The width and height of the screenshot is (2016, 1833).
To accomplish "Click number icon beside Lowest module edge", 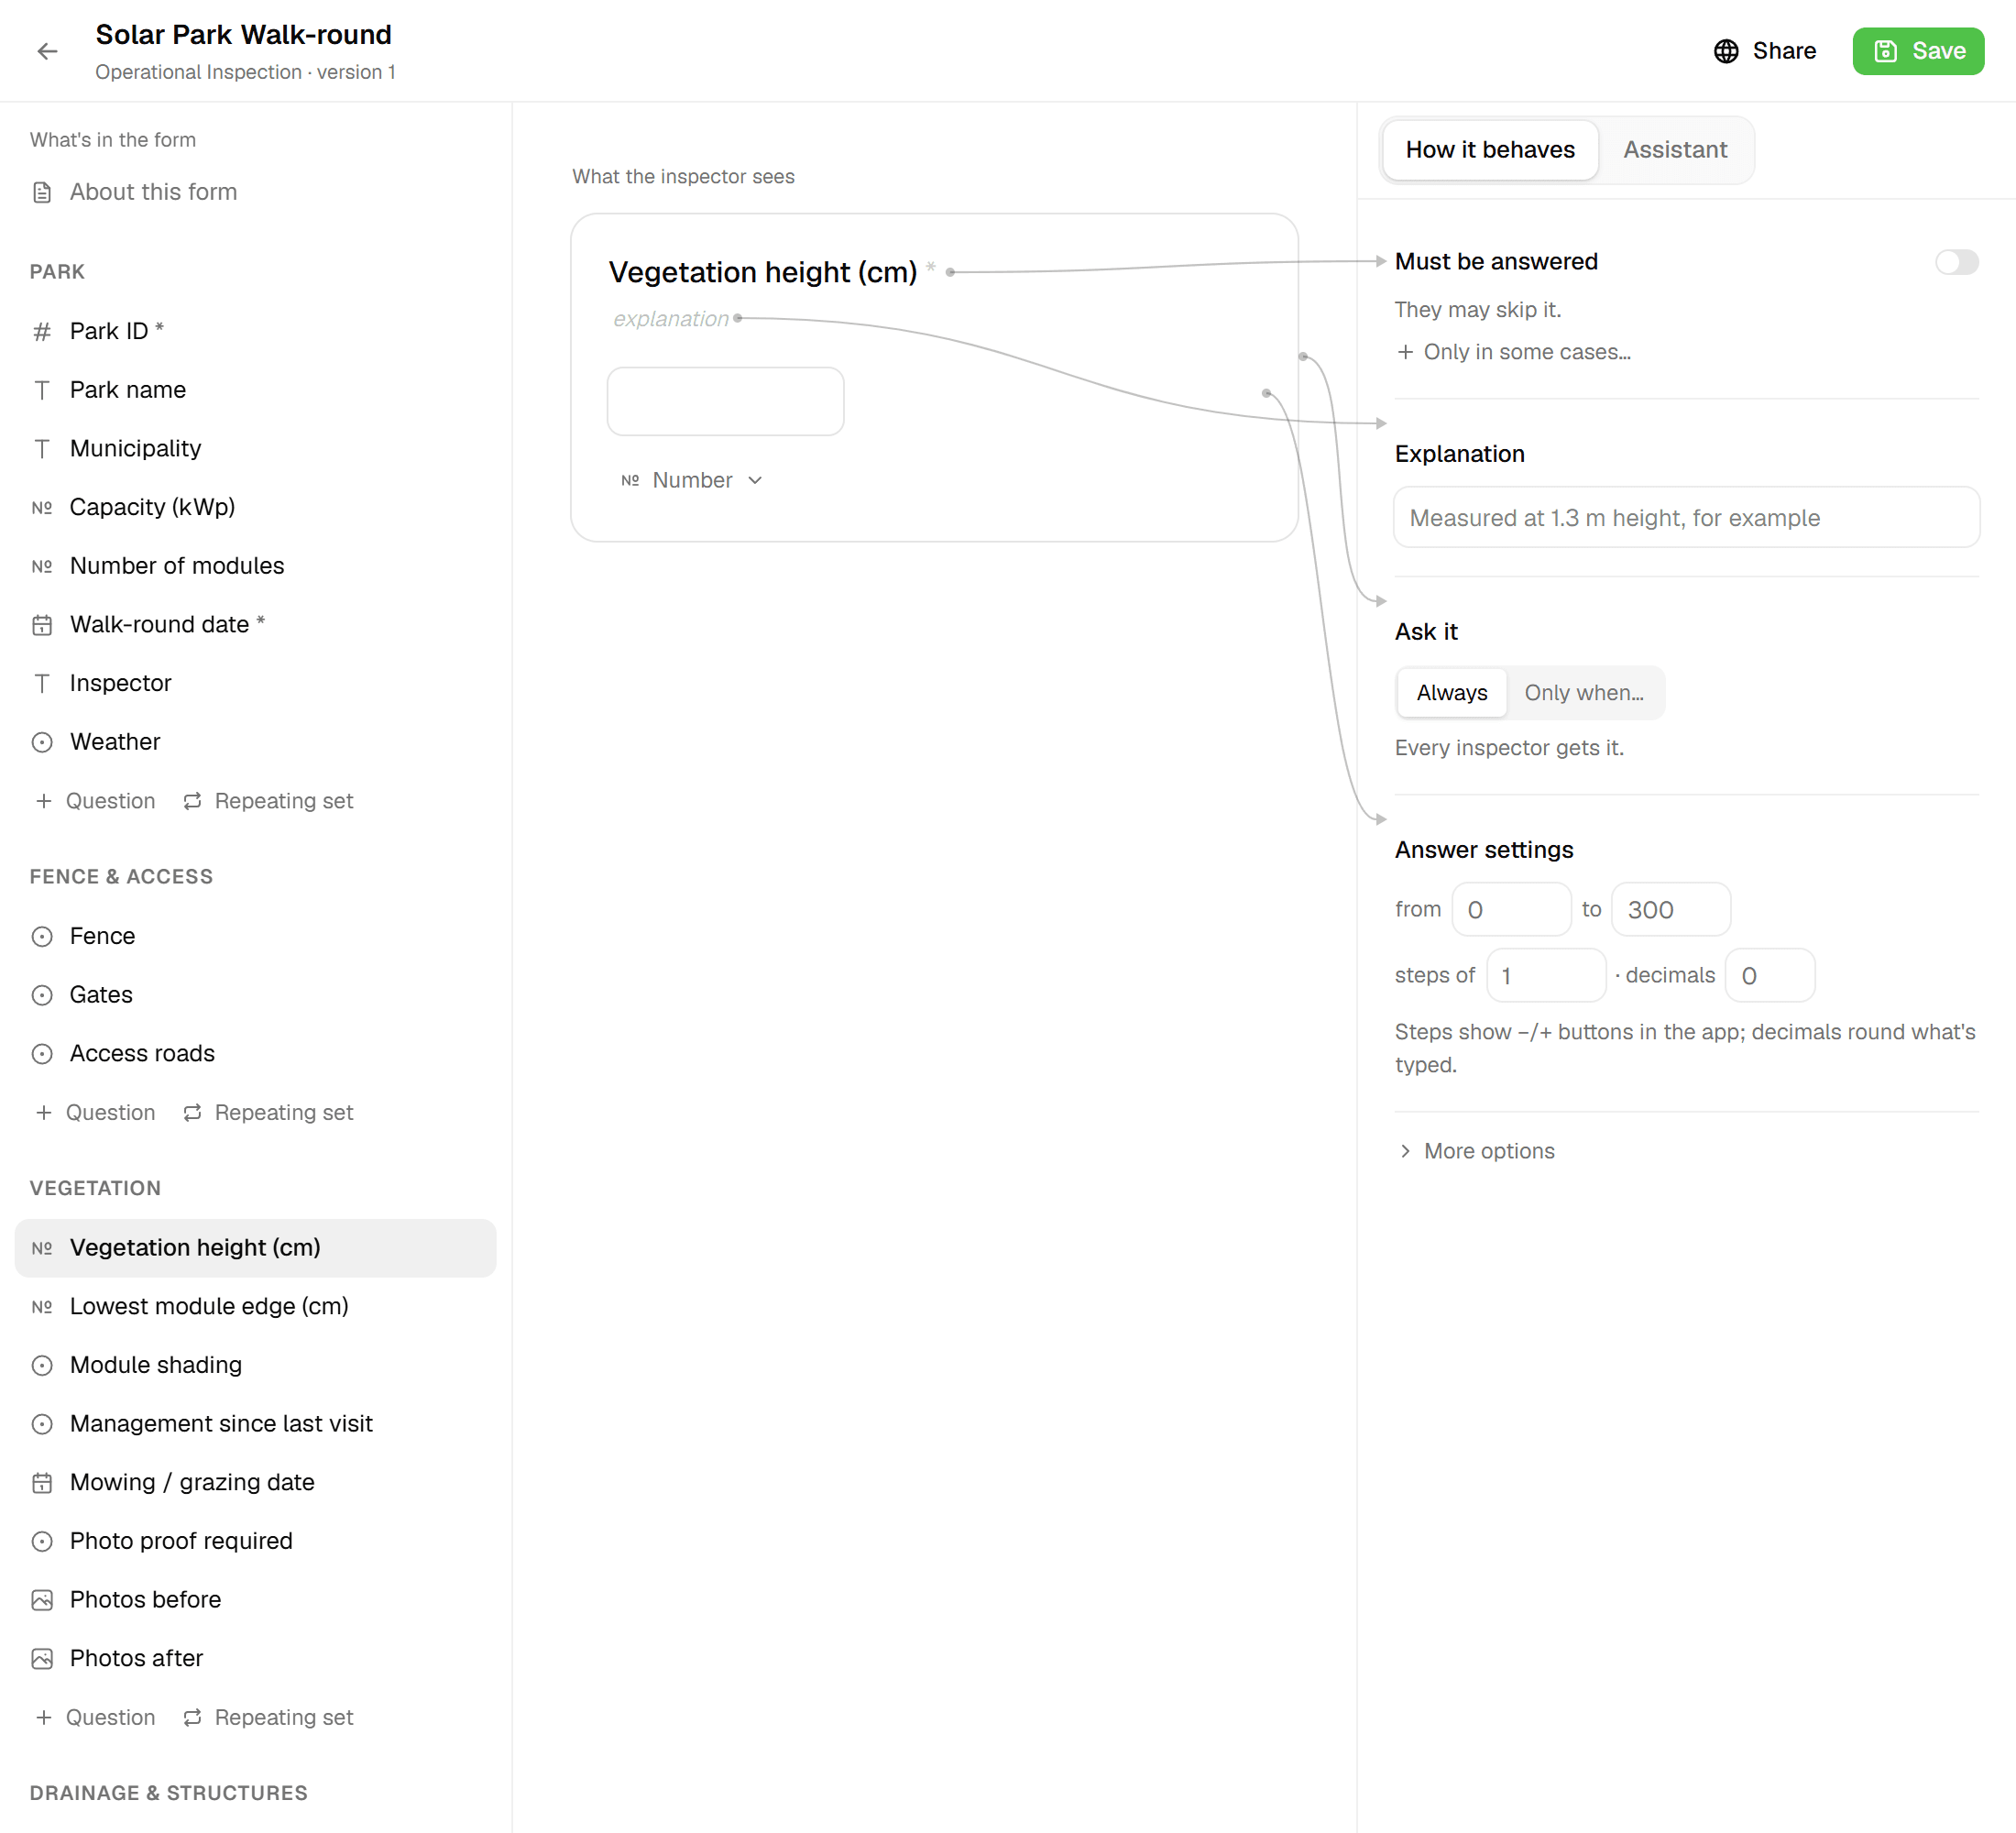I will 42,1307.
